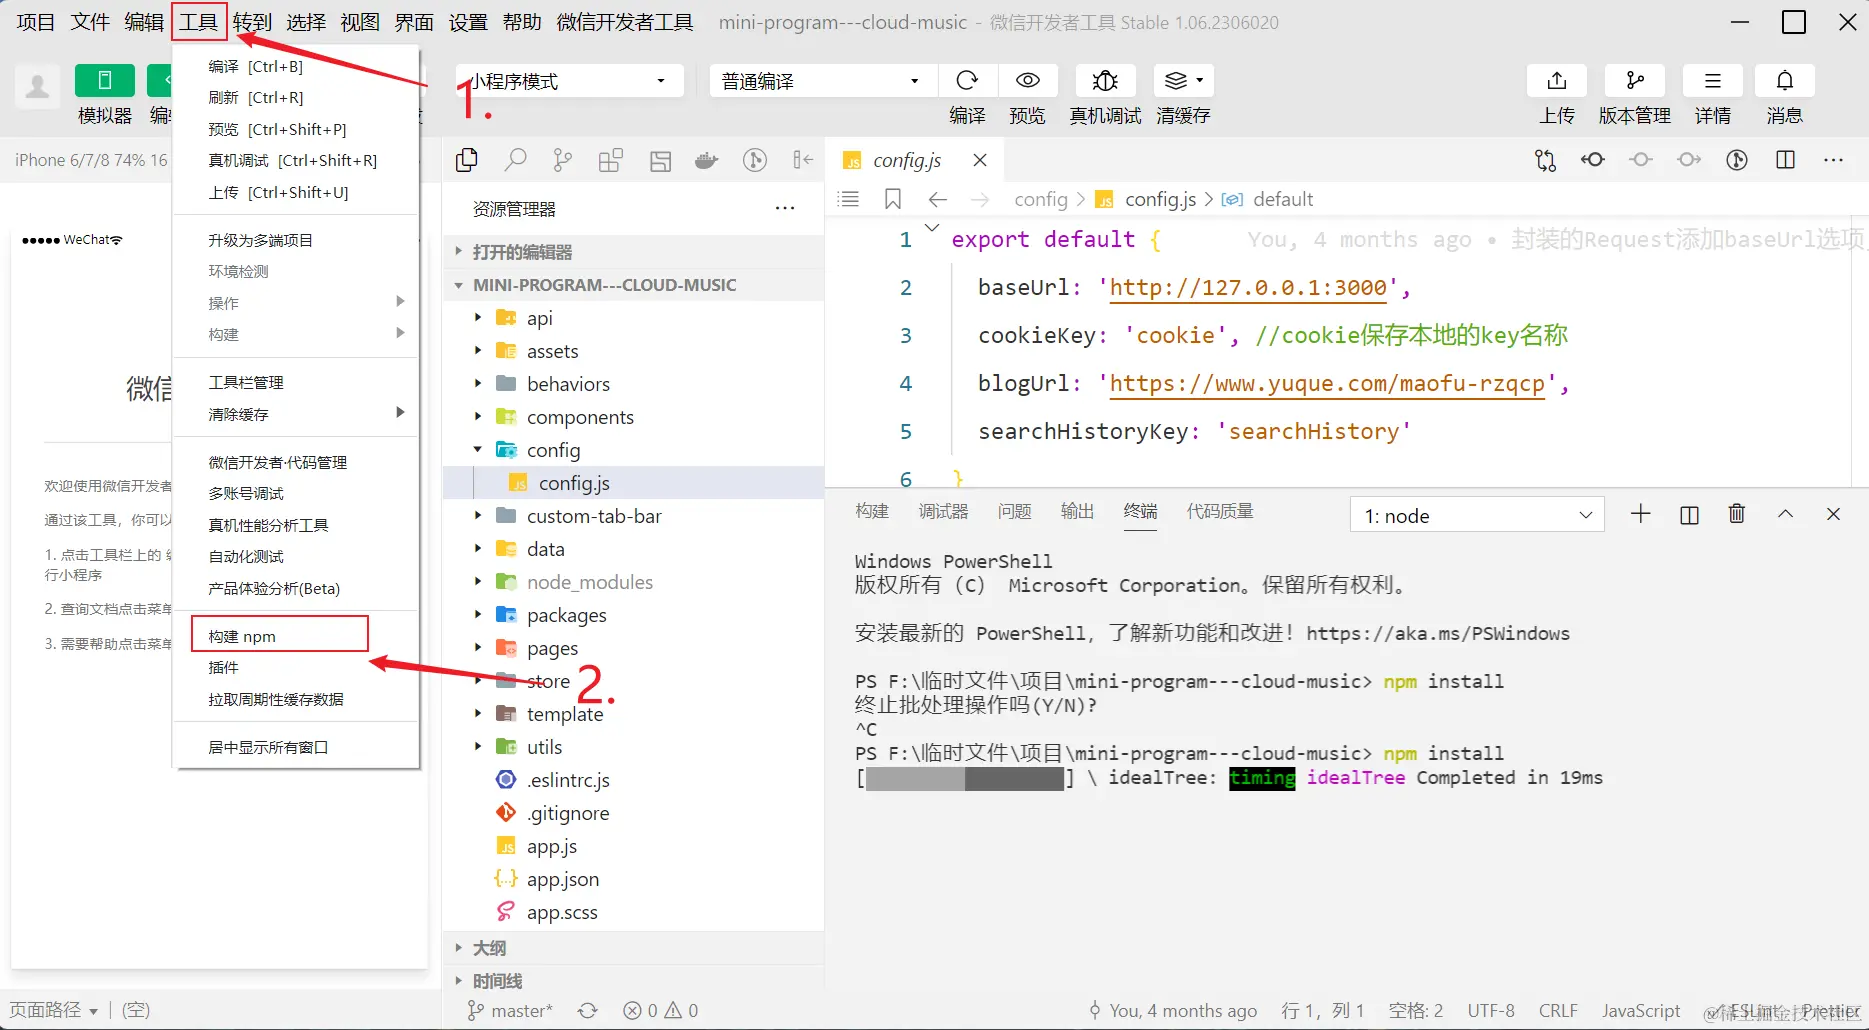Open the extensions blocks icon
1869x1030 pixels.
click(x=611, y=160)
